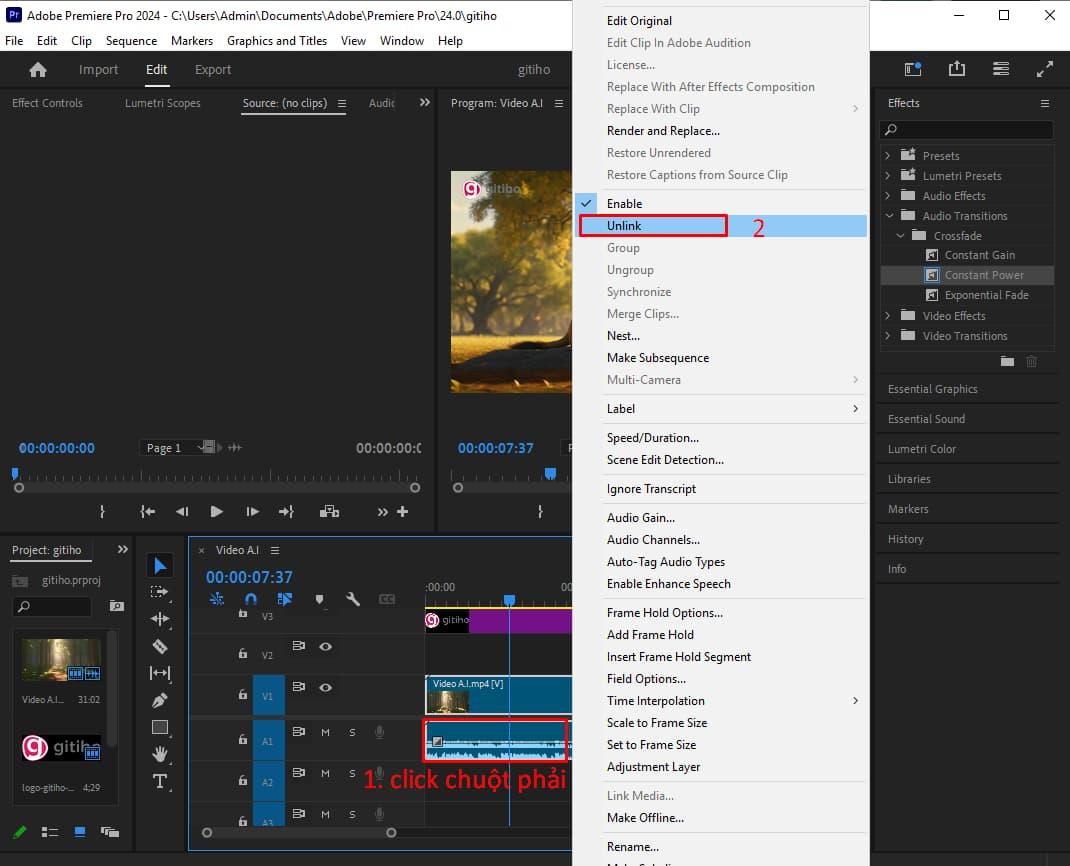Click the program monitor playhead marker

point(550,473)
